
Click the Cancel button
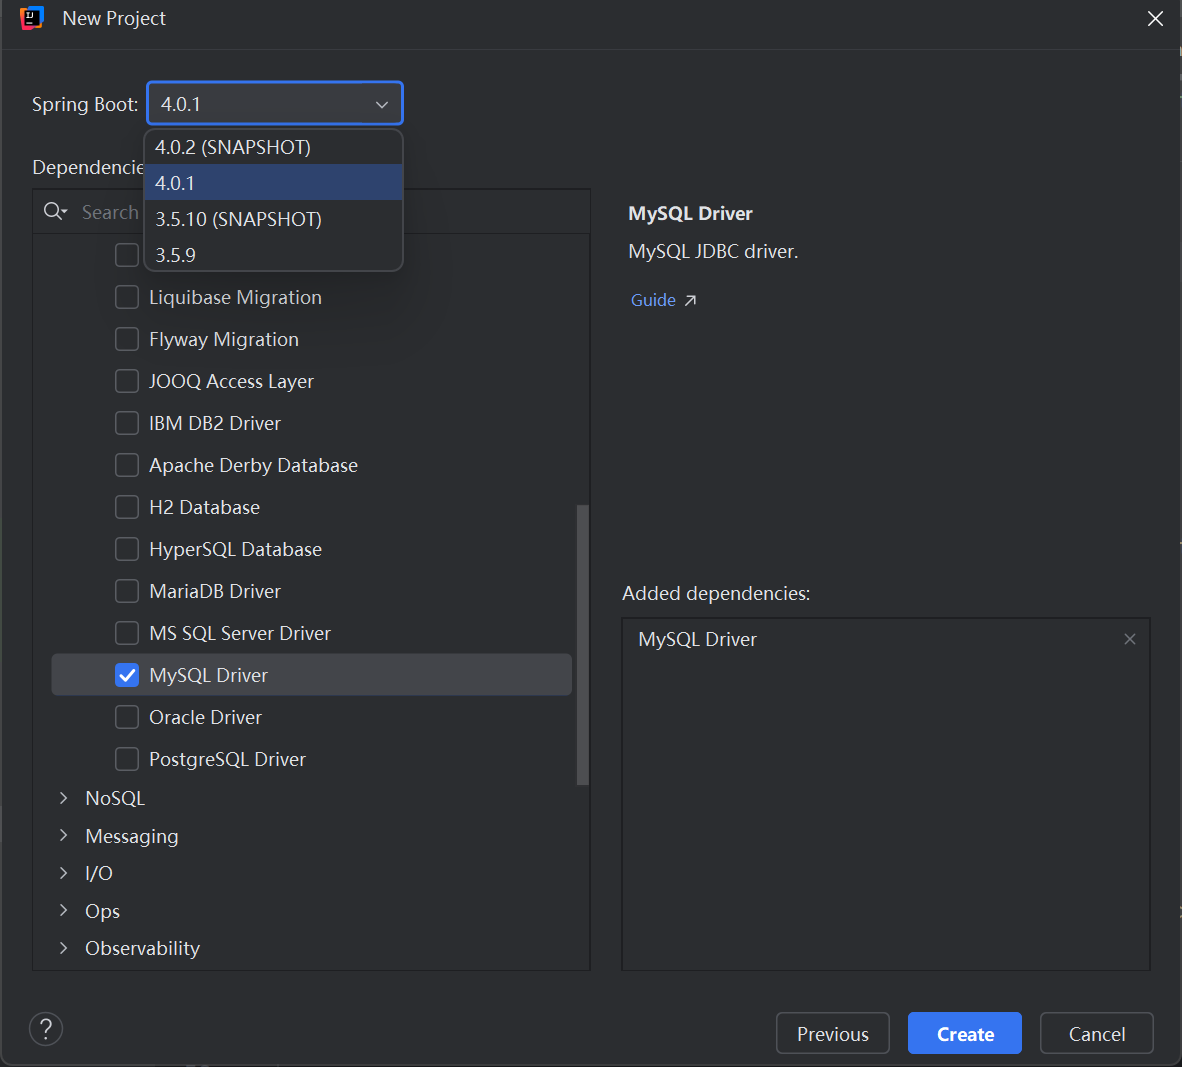[x=1096, y=1033]
